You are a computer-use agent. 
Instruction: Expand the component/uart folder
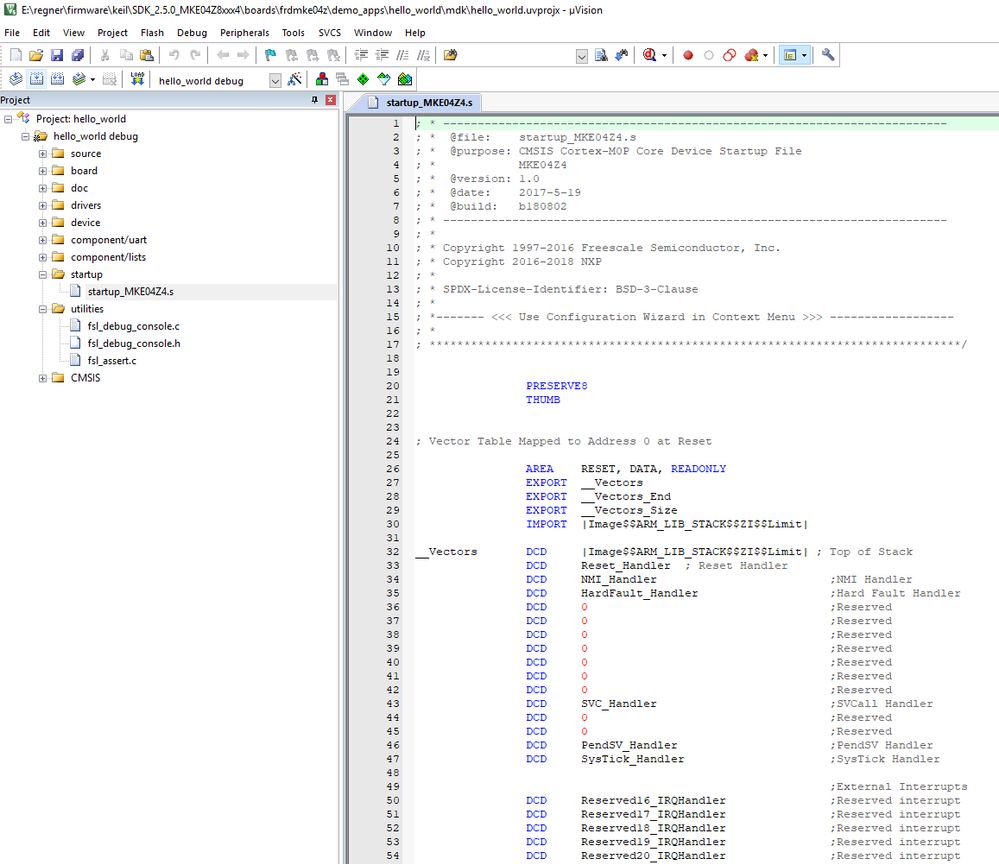(43, 240)
